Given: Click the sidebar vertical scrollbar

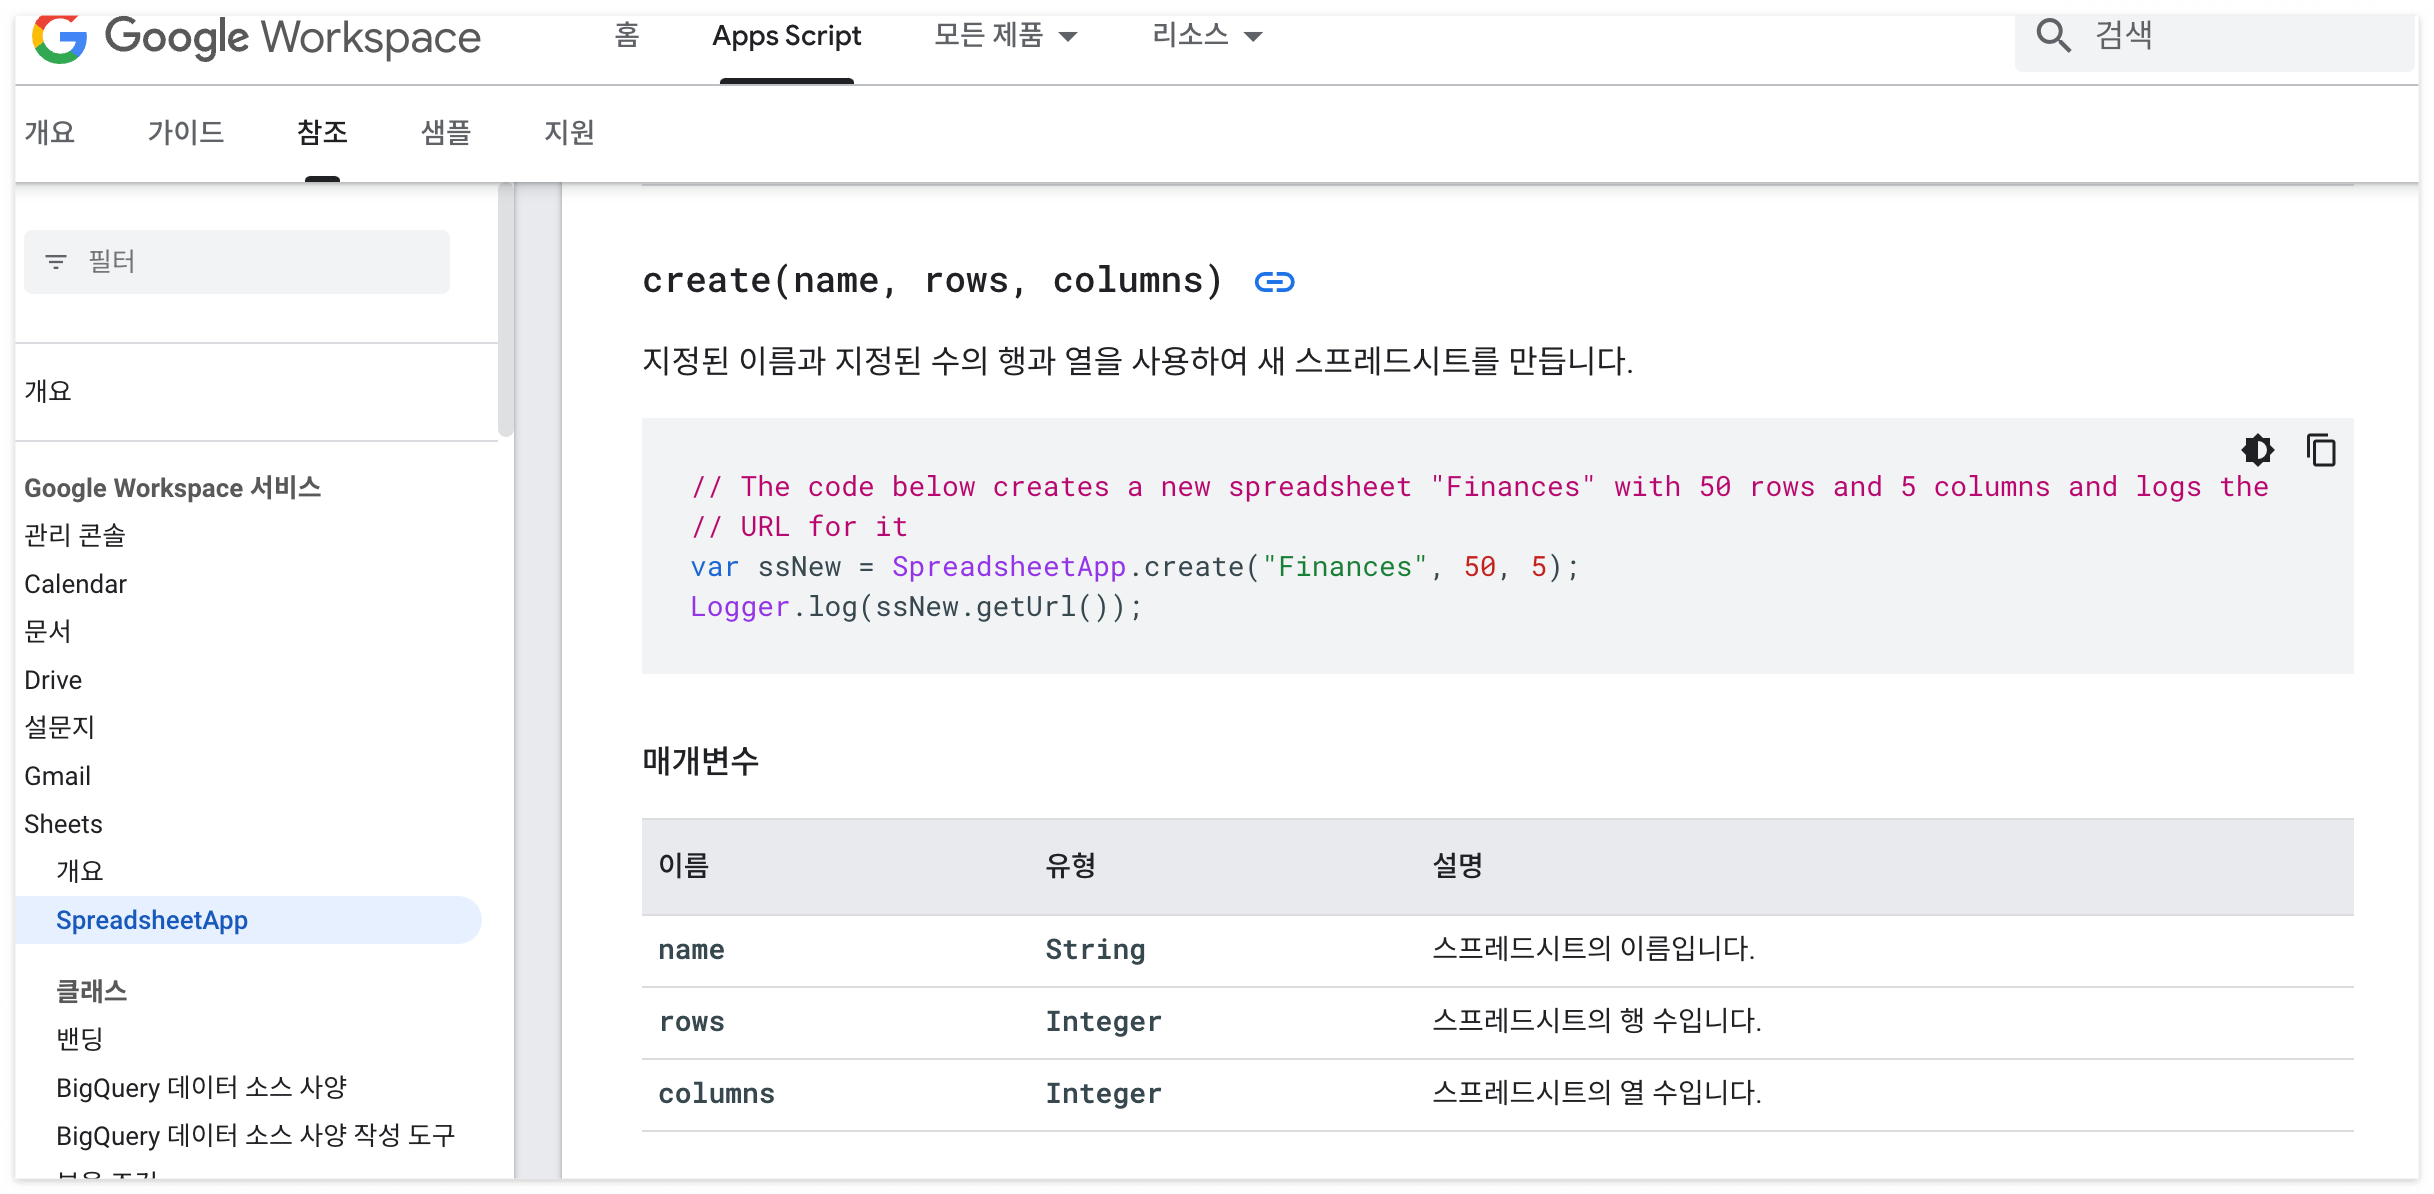Looking at the screenshot, I should click(x=506, y=310).
